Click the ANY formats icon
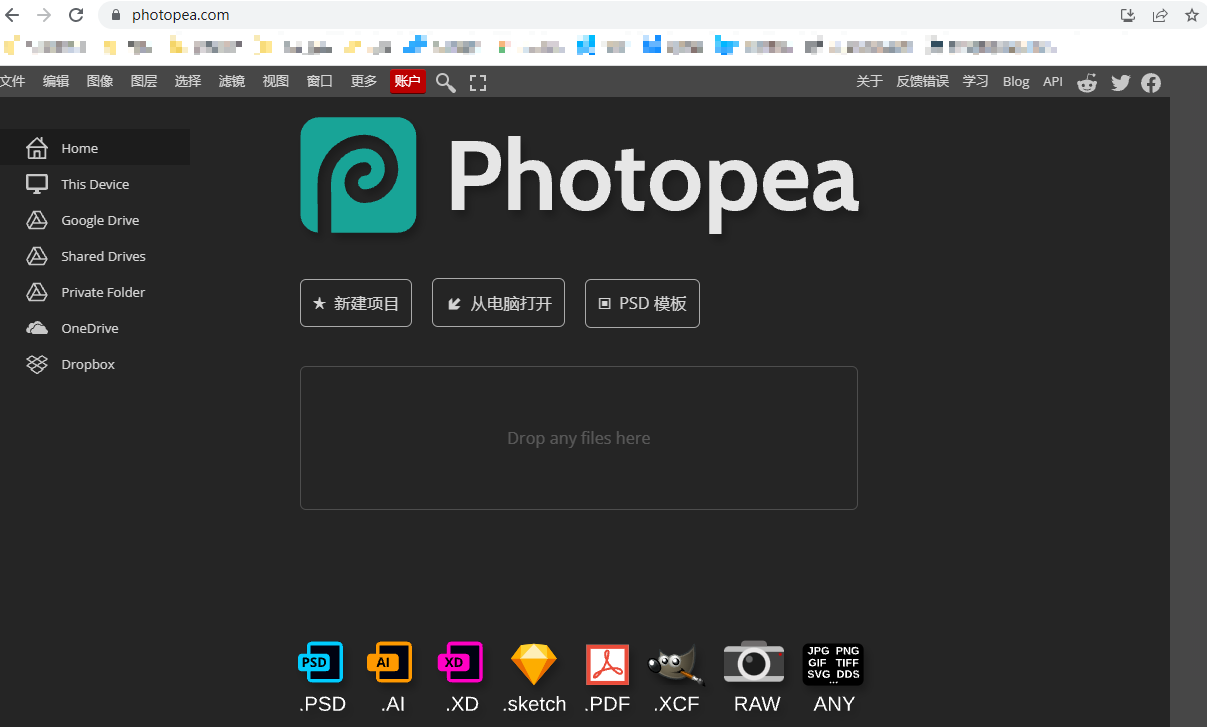The image size is (1207, 727). (x=833, y=663)
